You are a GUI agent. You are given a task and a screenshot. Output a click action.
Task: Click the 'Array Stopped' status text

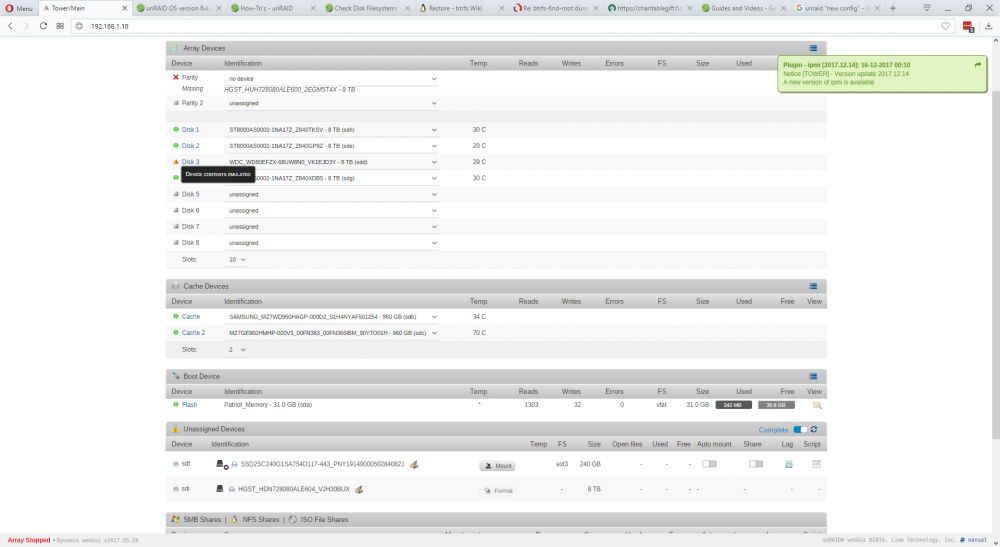click(29, 540)
